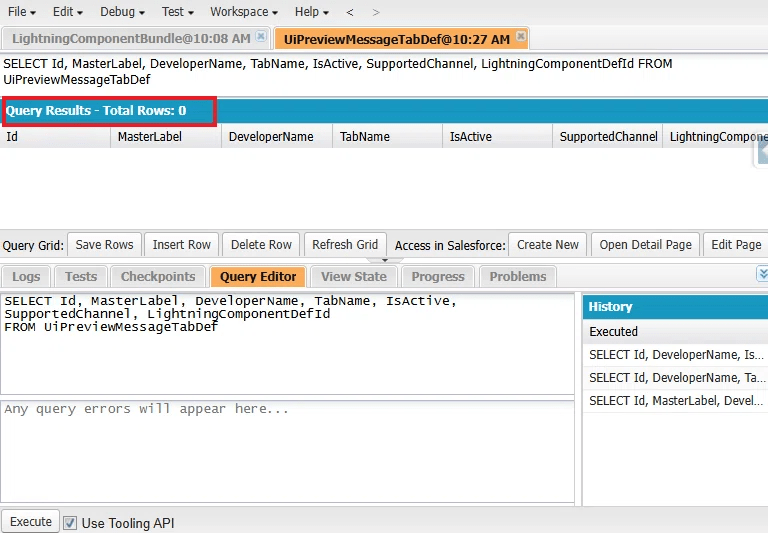Open the Edit menu
The width and height of the screenshot is (768, 533).
[68, 12]
